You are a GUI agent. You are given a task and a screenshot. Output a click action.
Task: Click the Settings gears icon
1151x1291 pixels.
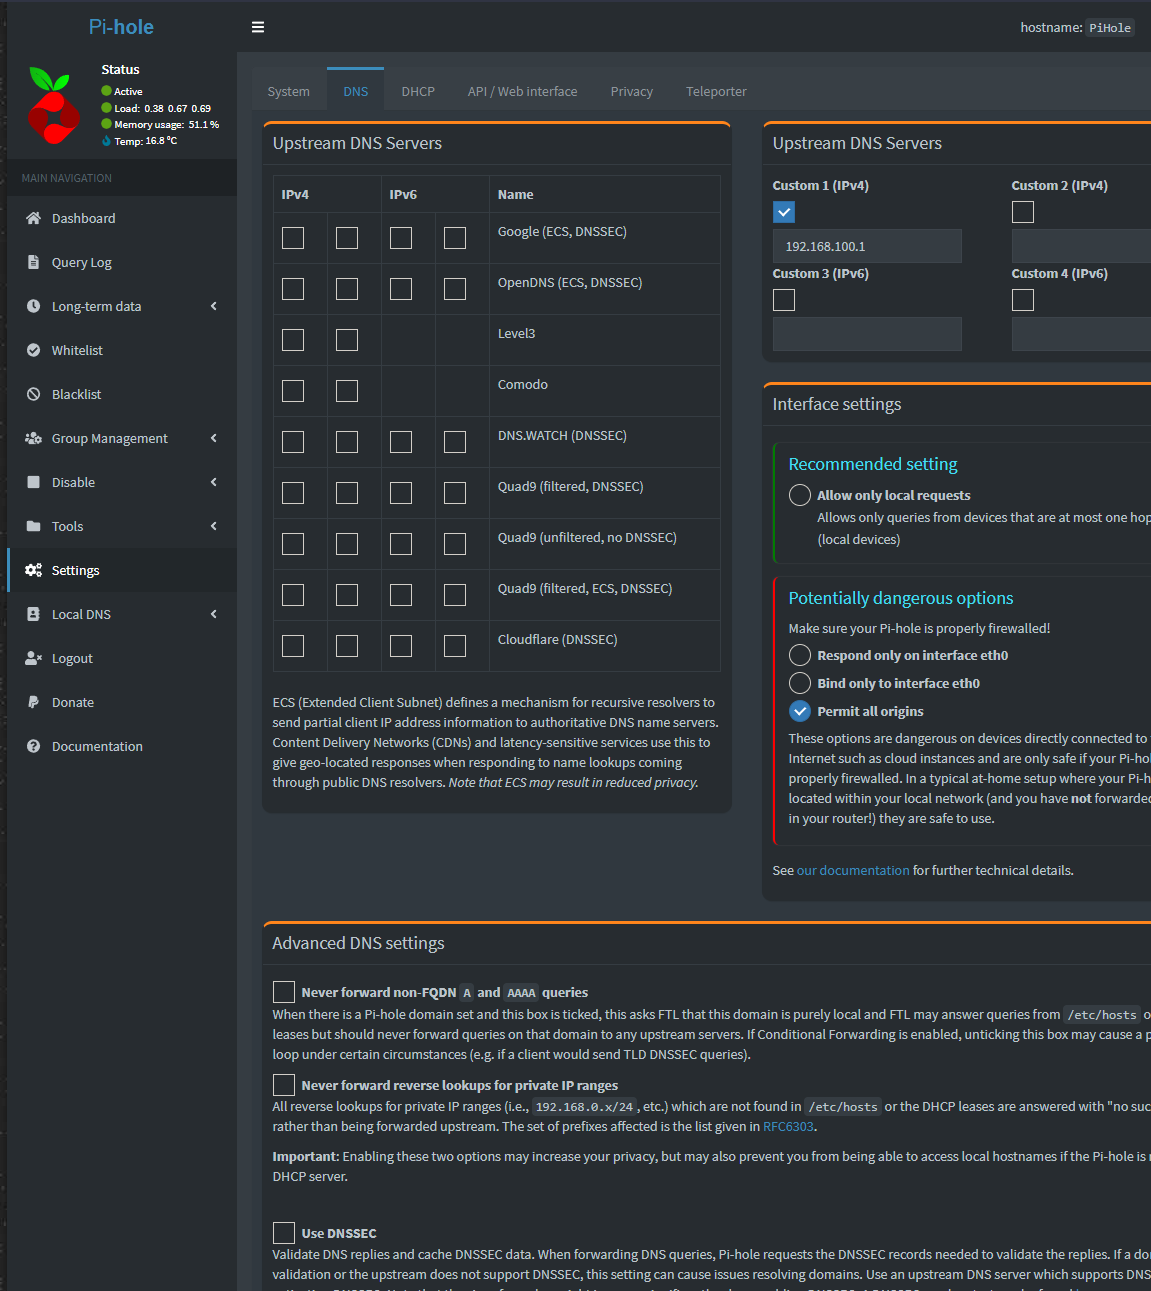33,570
